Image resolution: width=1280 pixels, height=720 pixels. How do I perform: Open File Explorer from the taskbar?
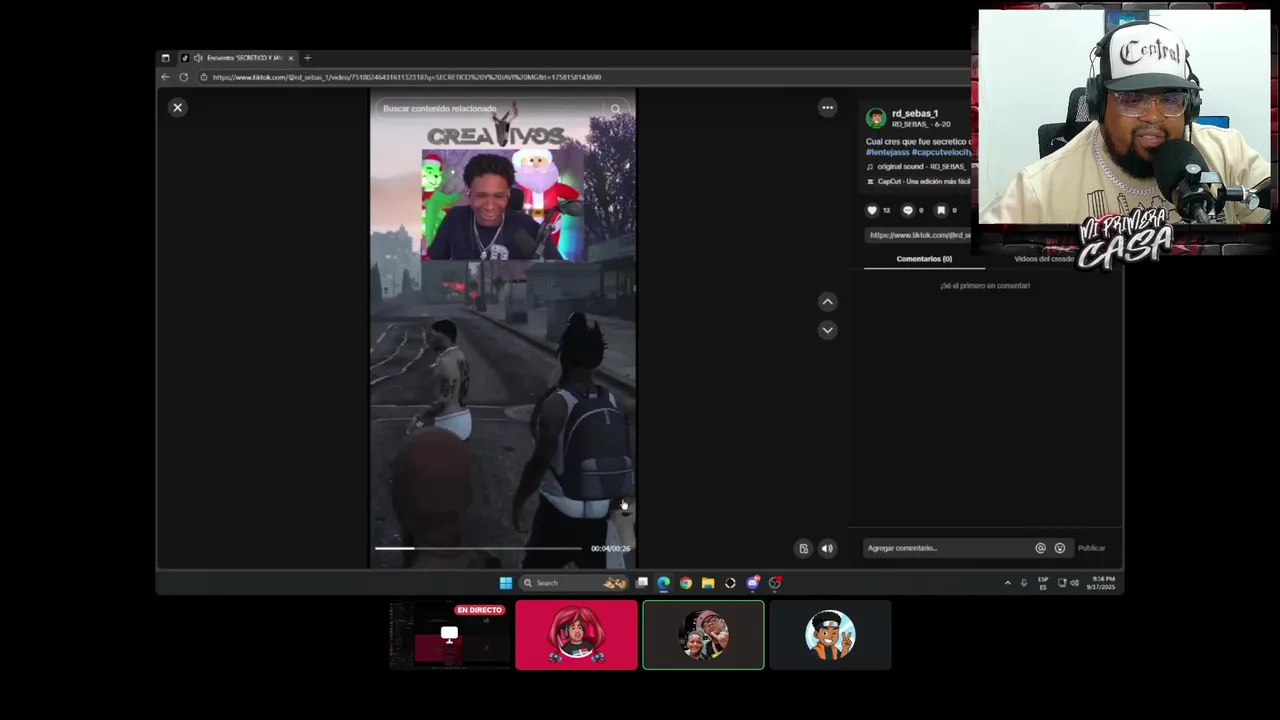point(708,583)
